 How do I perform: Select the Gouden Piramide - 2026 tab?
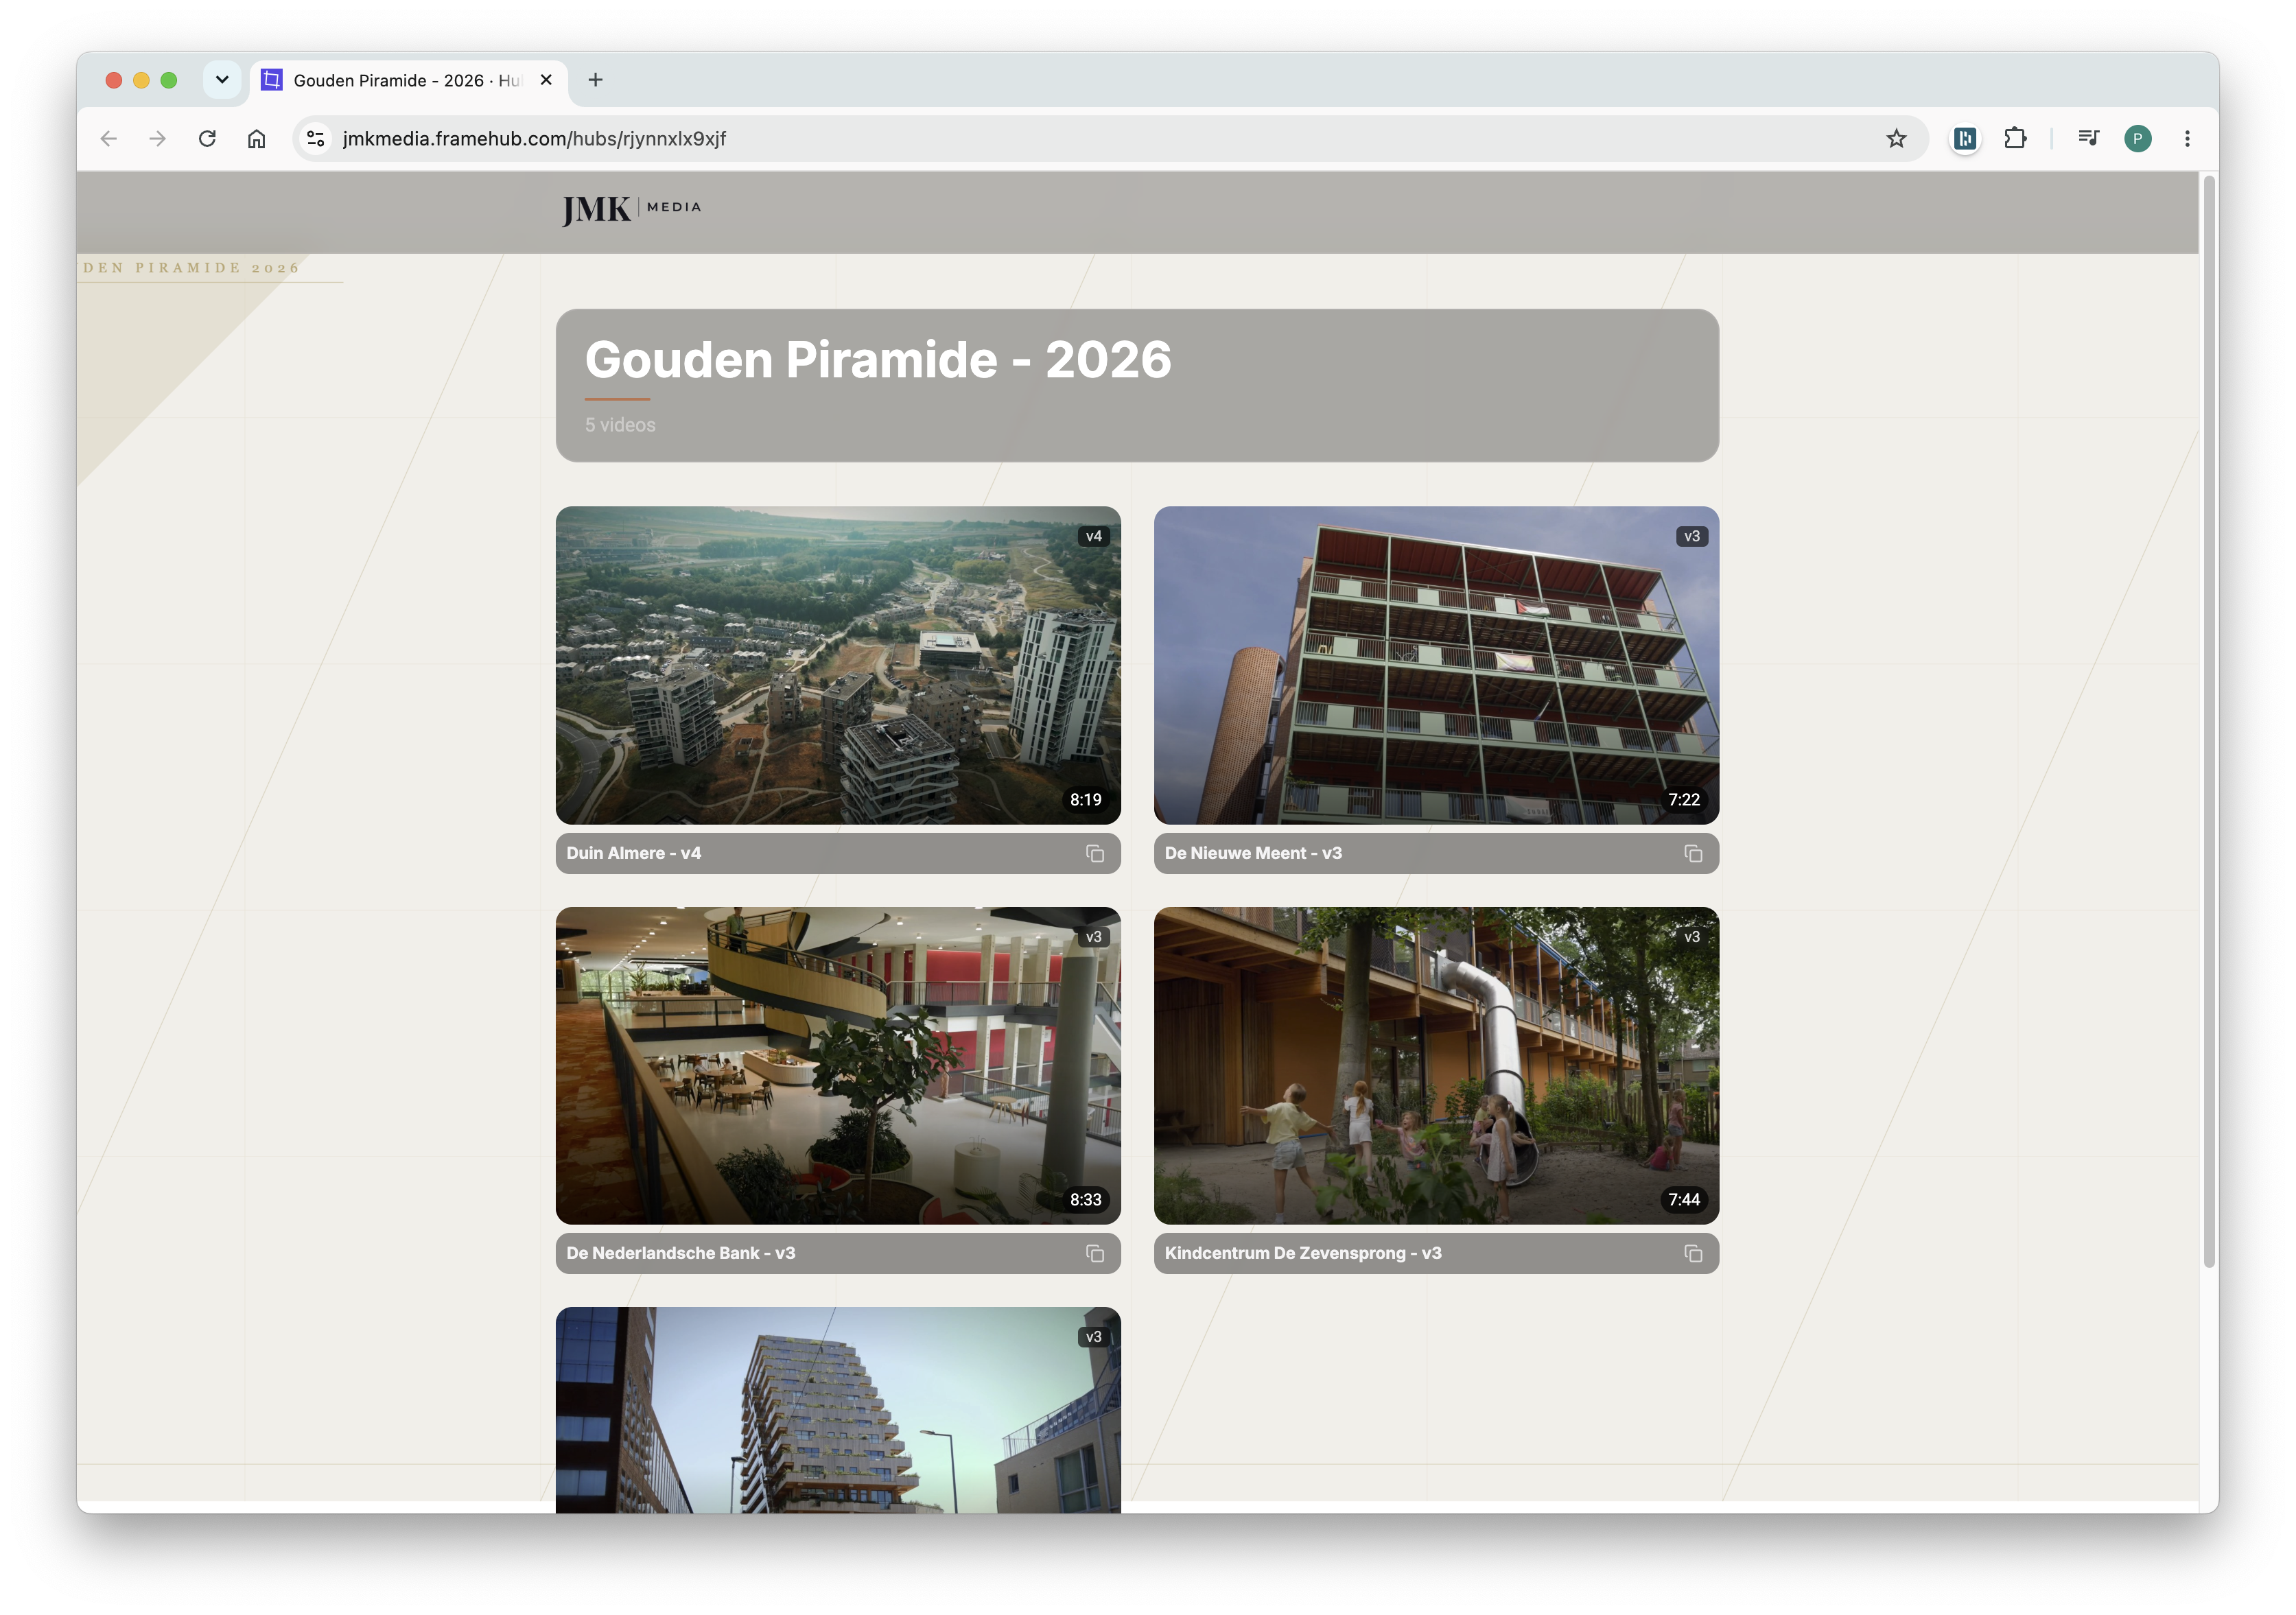click(x=408, y=80)
